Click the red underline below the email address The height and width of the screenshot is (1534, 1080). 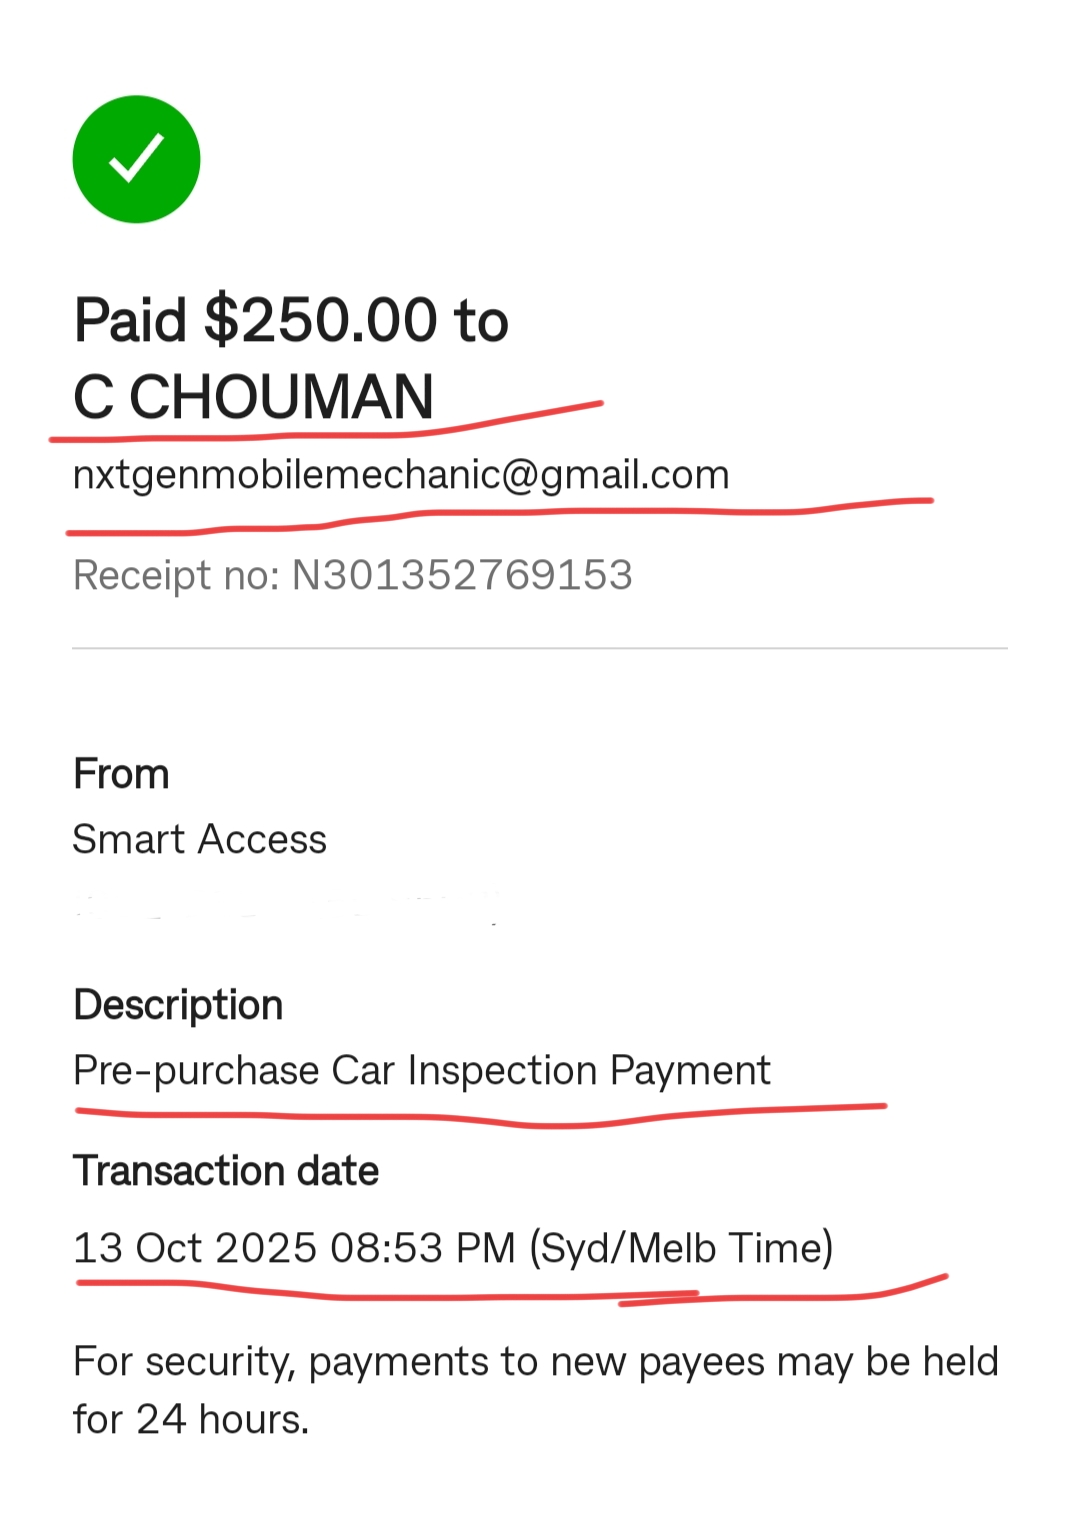(x=500, y=514)
